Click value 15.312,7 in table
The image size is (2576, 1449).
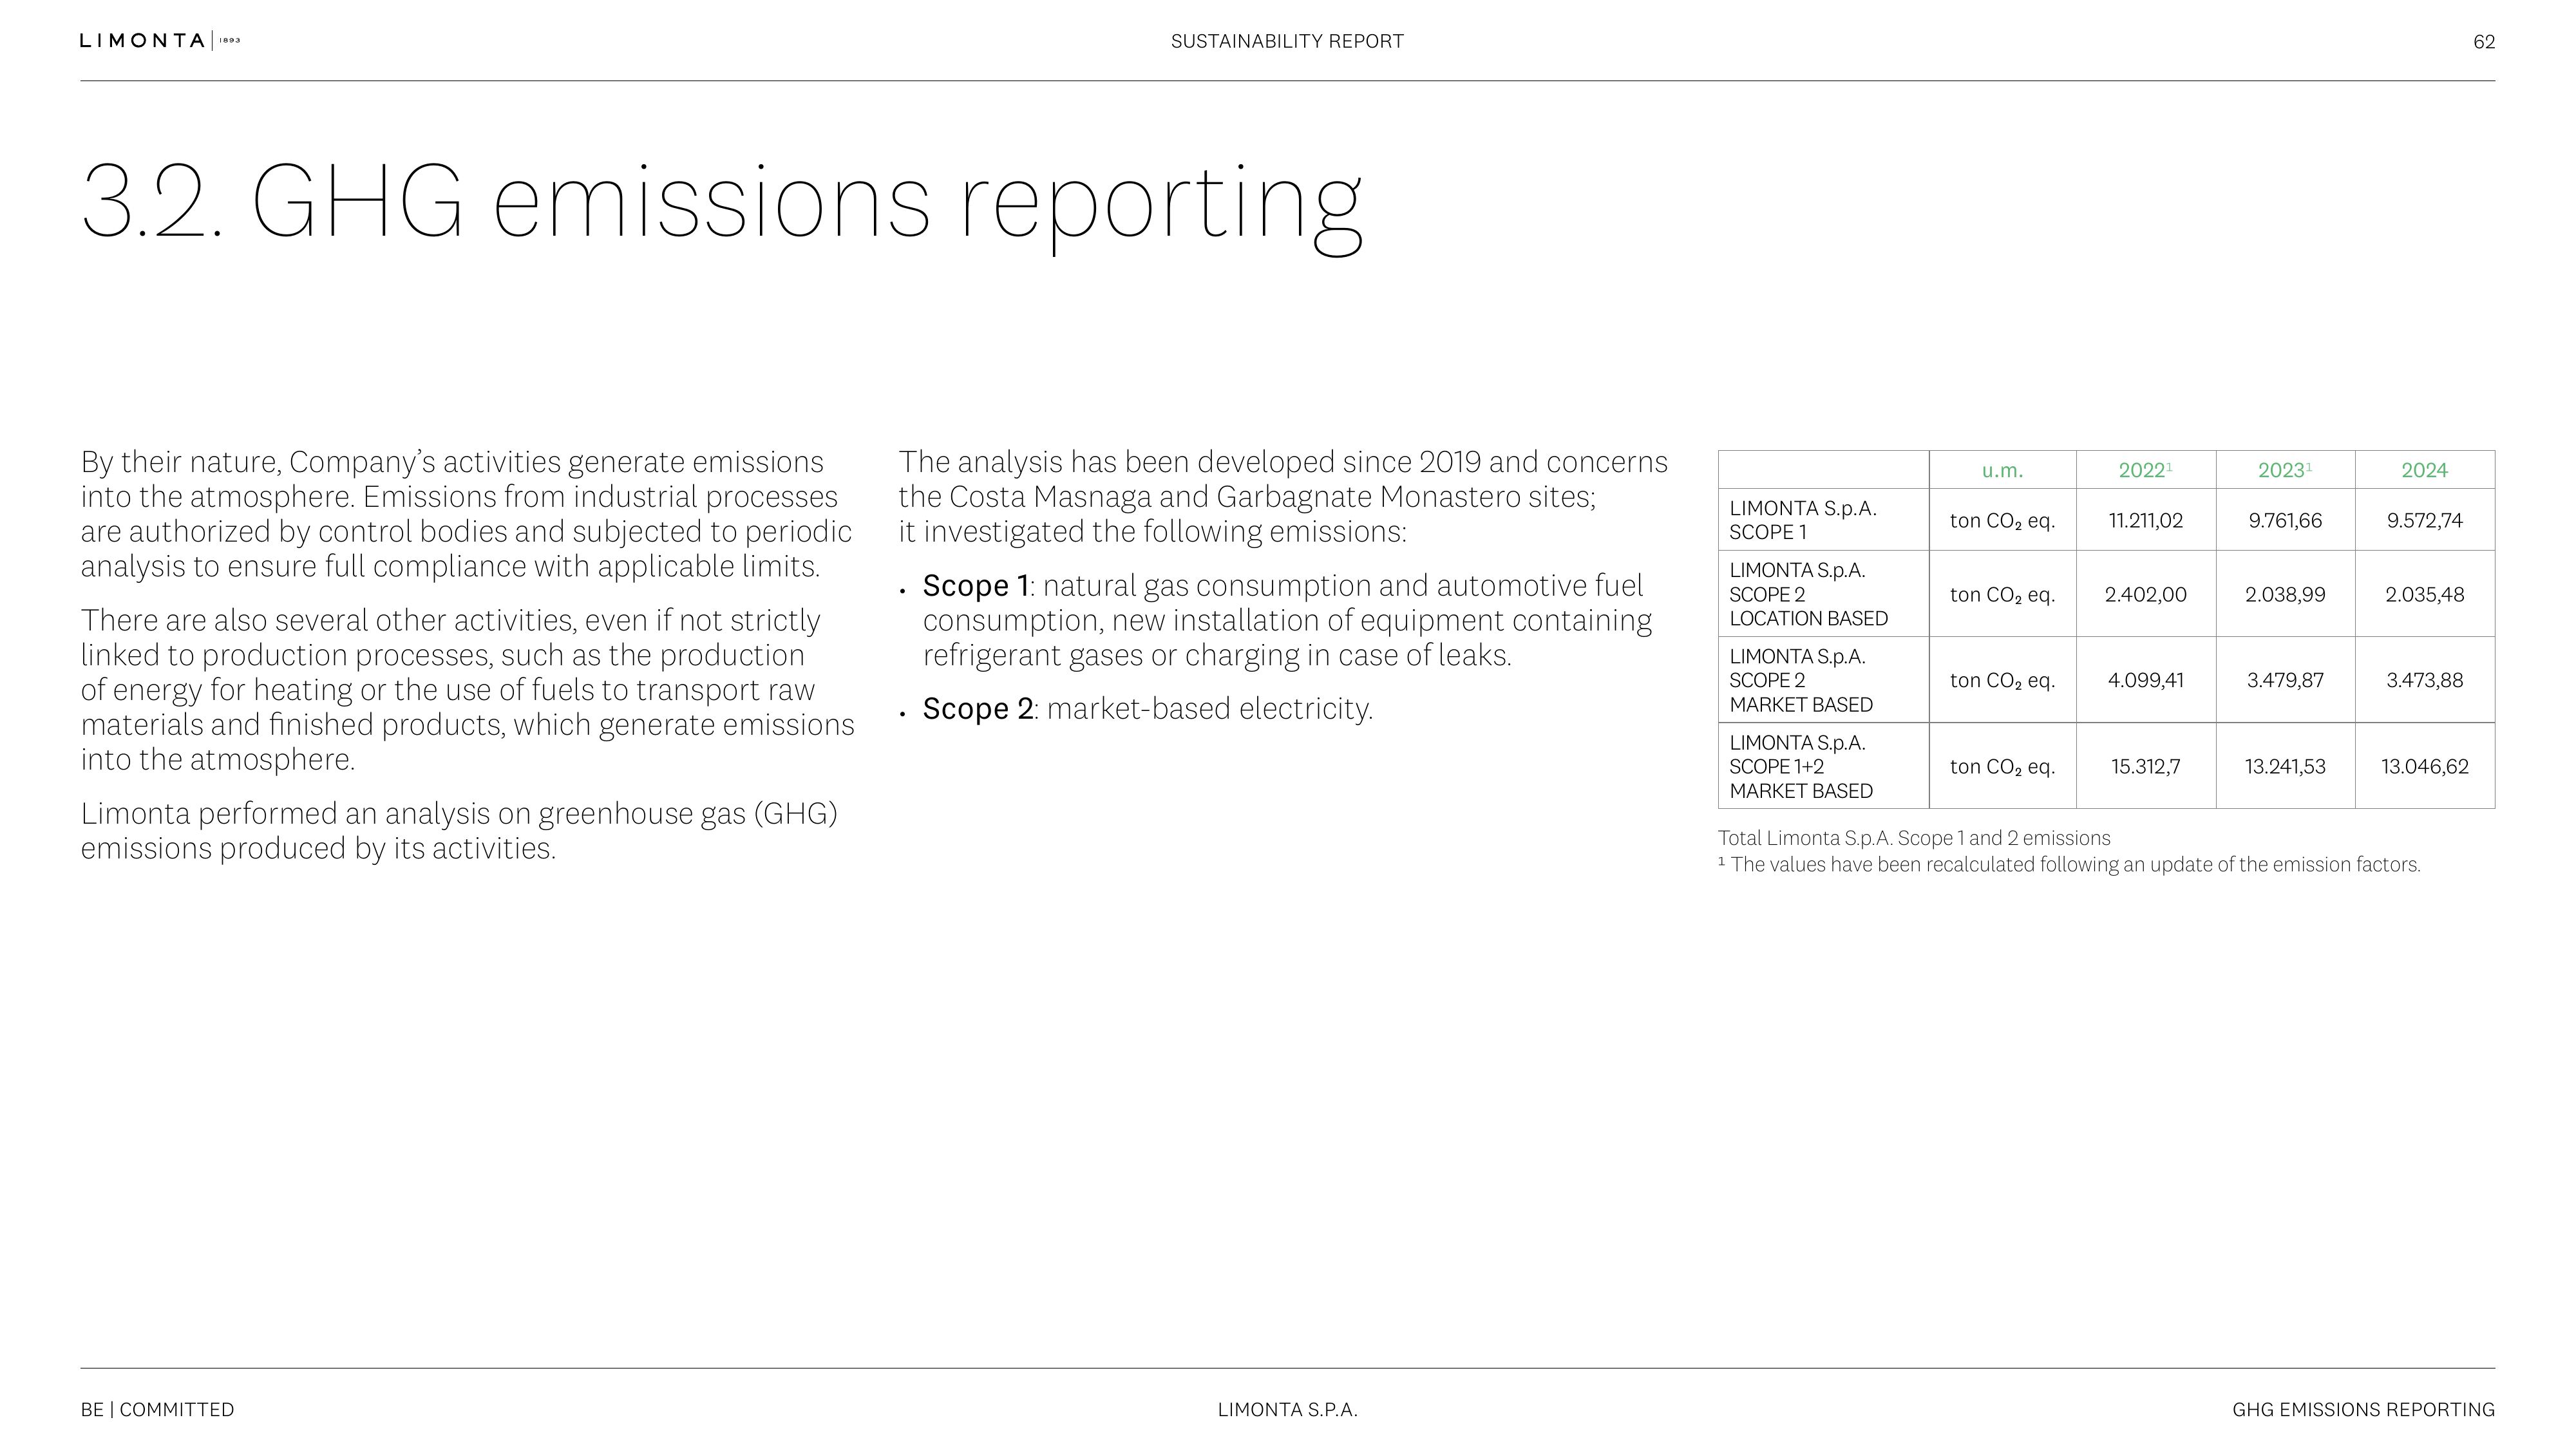2145,766
